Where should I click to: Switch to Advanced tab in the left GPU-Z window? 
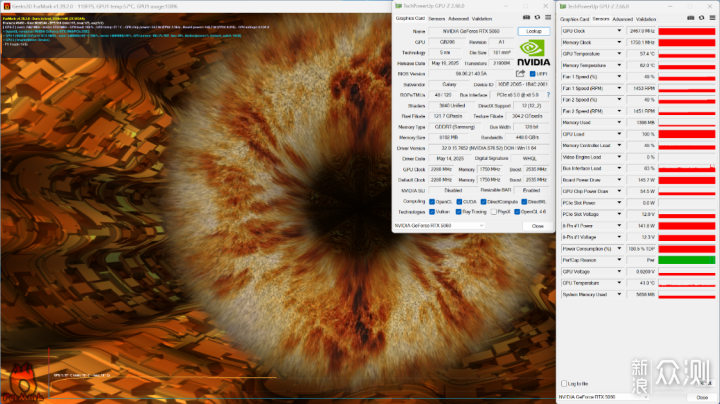(458, 19)
